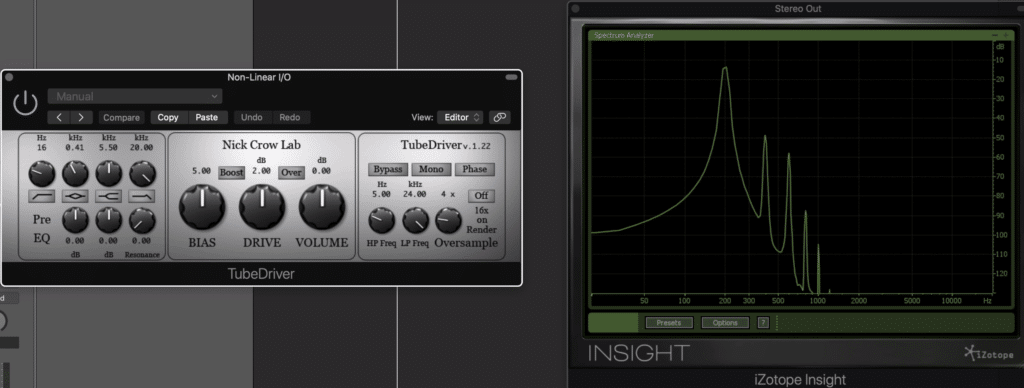Open the View Editor dropdown
The image size is (1024, 388).
point(460,118)
